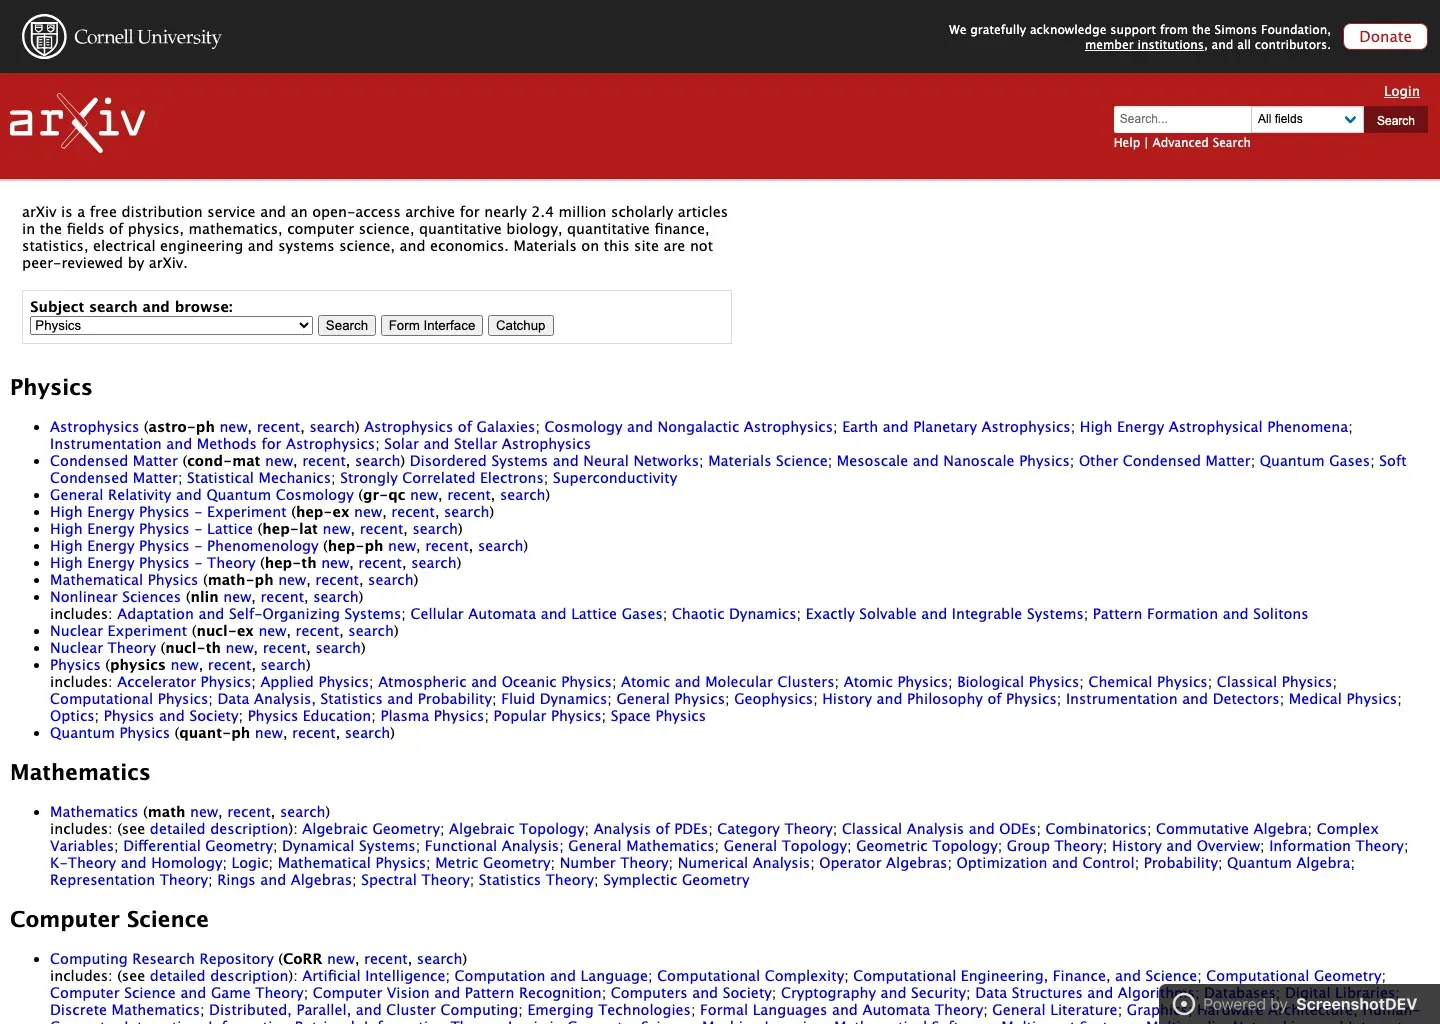Click the Form Interface button
This screenshot has width=1440, height=1024.
point(432,325)
